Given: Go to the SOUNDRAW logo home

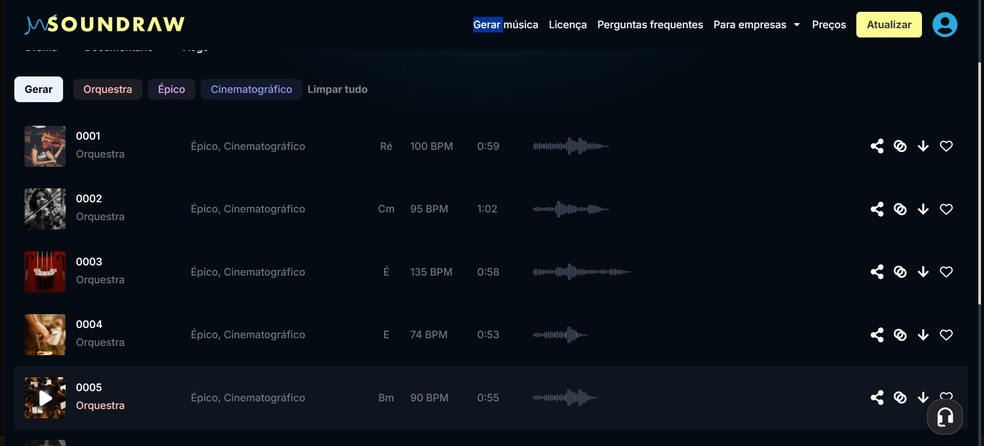Looking at the screenshot, I should click(105, 24).
